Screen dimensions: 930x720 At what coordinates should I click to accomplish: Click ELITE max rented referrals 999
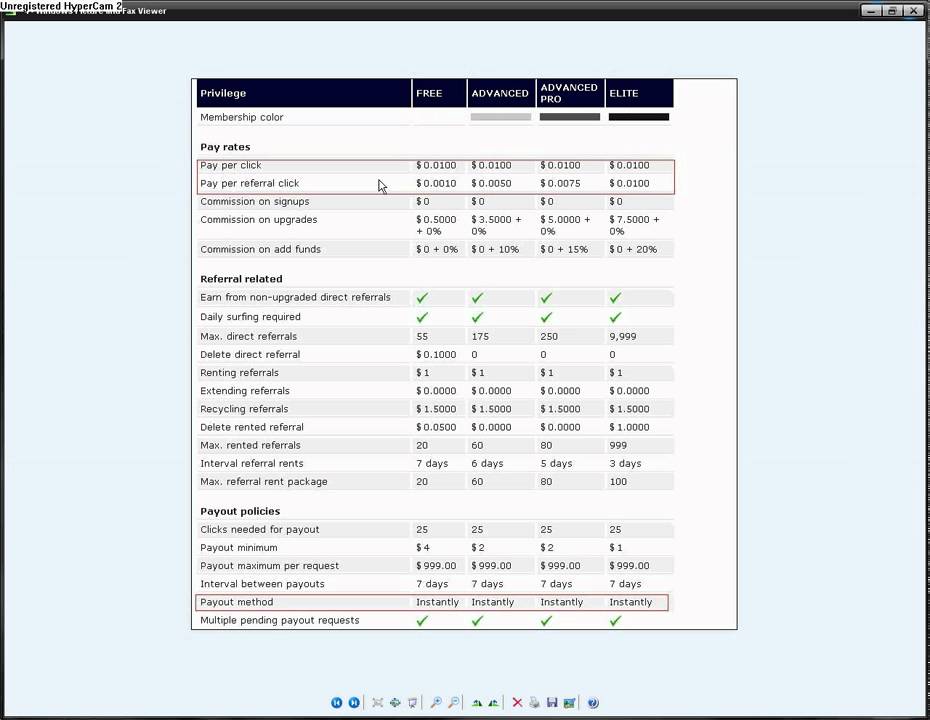pyautogui.click(x=618, y=445)
